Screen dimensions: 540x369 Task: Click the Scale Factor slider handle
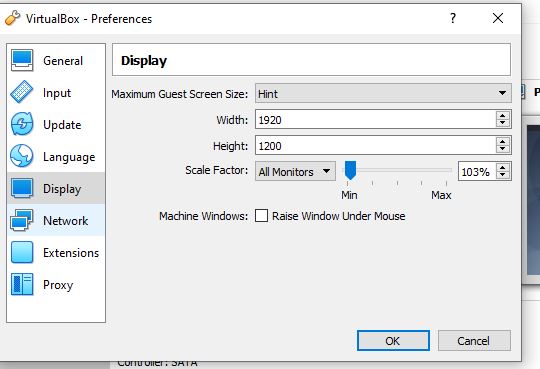click(x=350, y=170)
